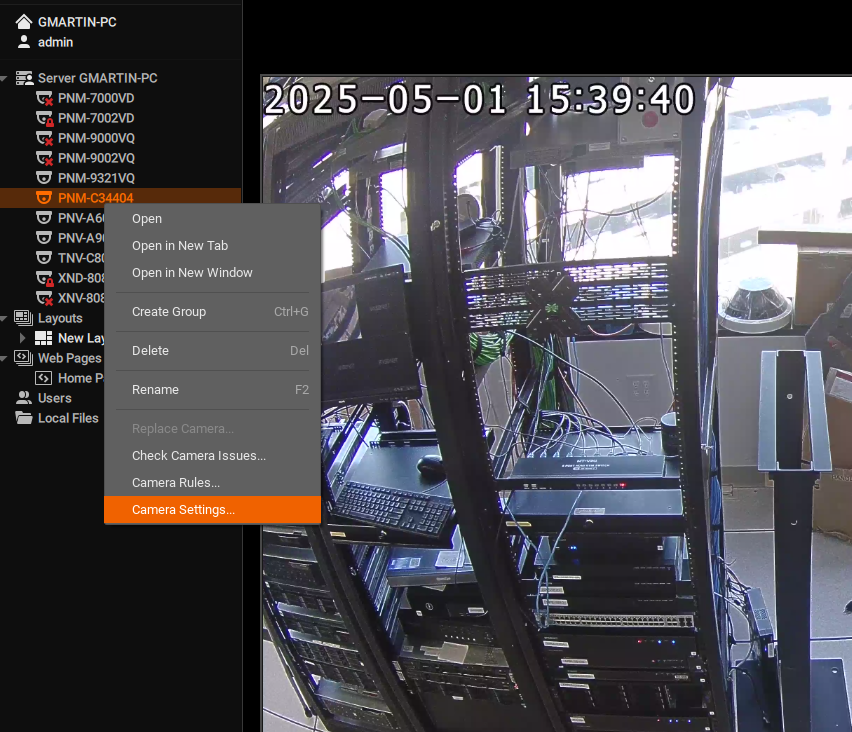This screenshot has width=852, height=732.
Task: Click the Users icon in the sidebar
Action: pyautogui.click(x=22, y=397)
